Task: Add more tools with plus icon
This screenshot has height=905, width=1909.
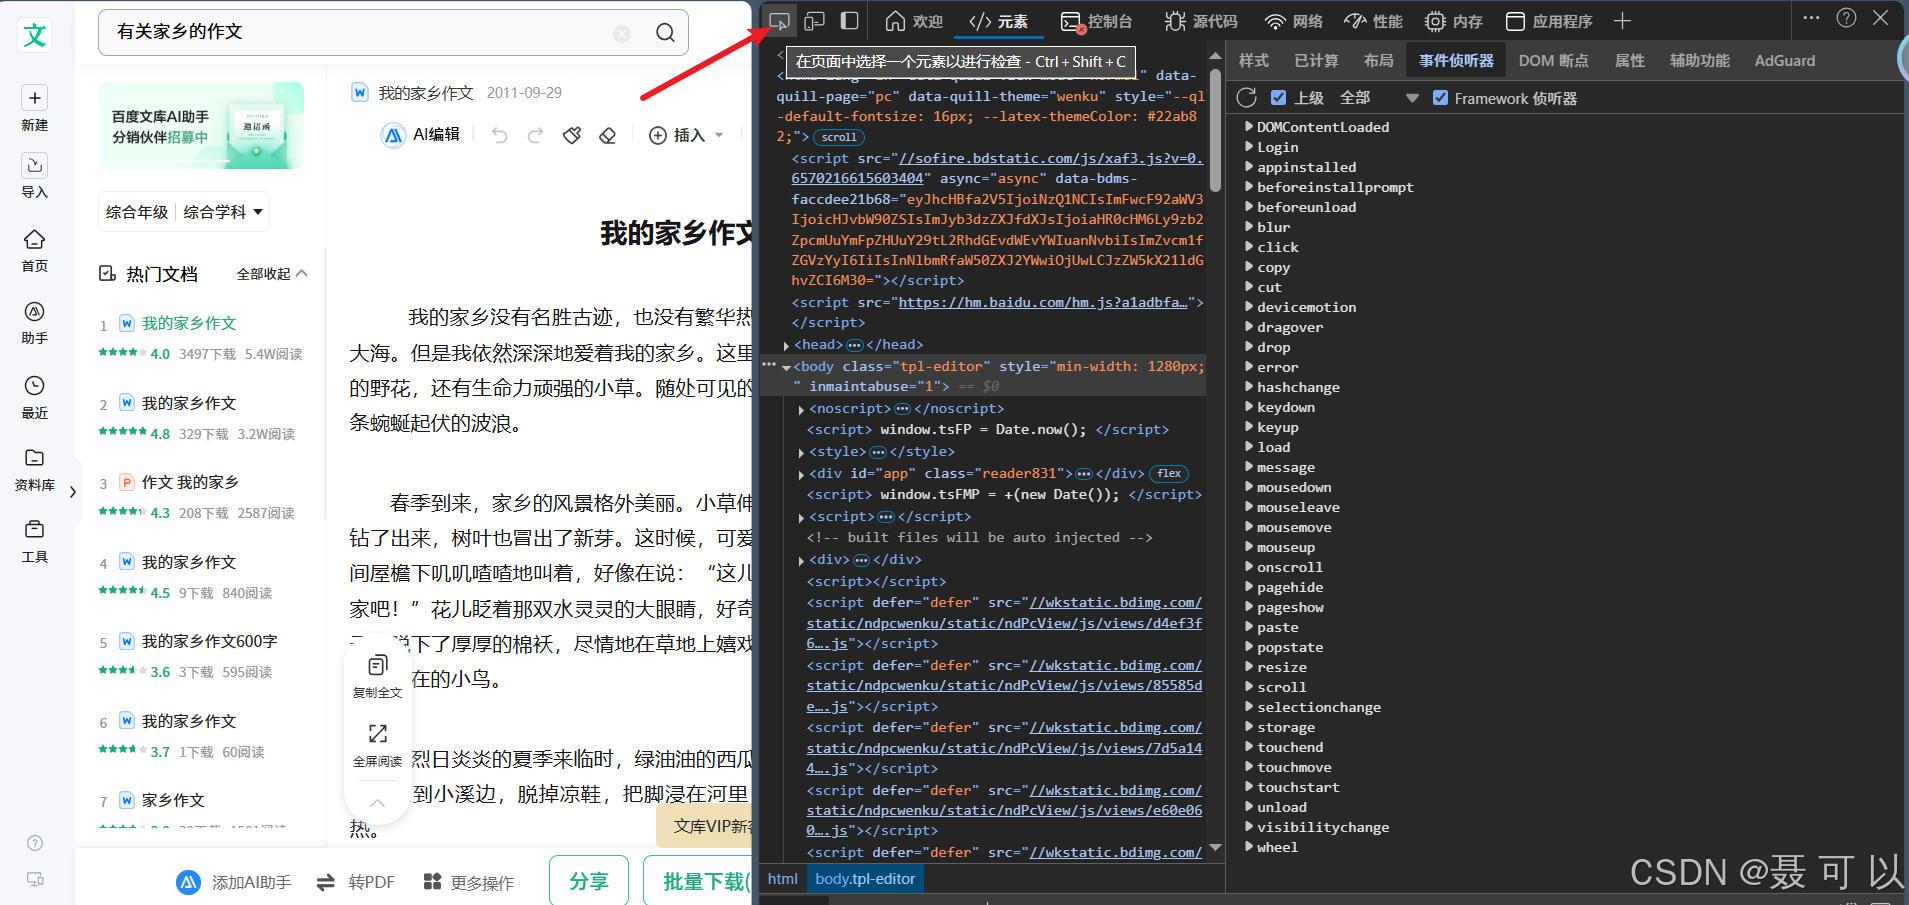Action: 1622,21
